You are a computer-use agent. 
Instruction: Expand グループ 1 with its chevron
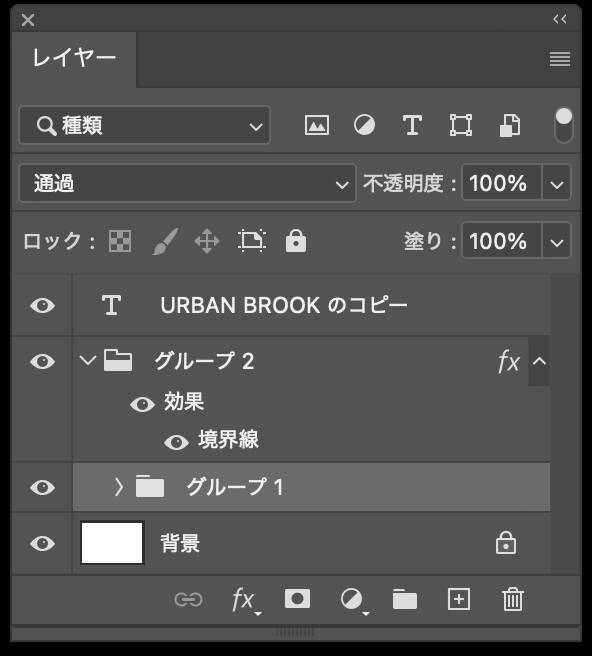(119, 487)
